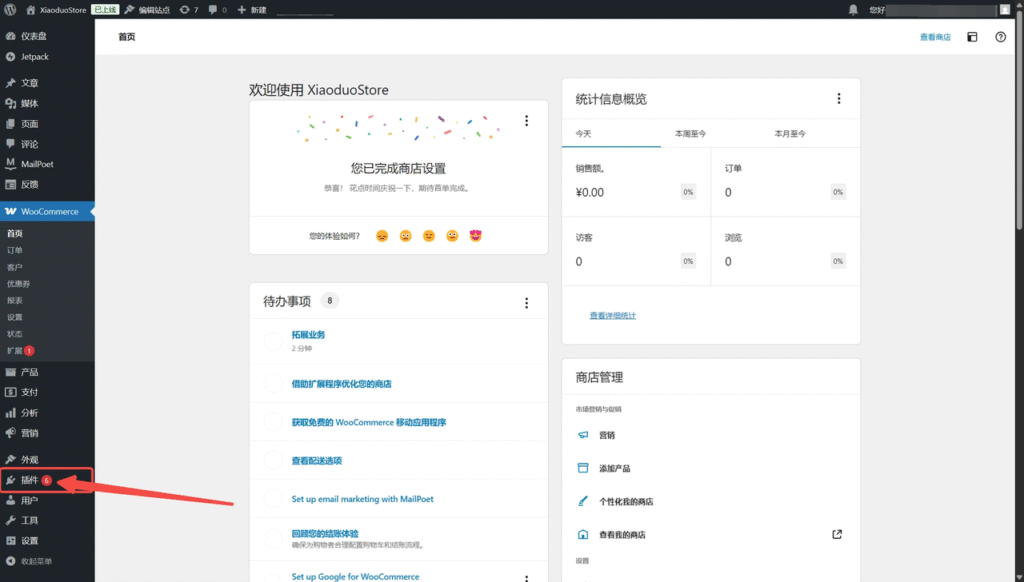
Task: Open the comments bubble in admin bar
Action: pyautogui.click(x=217, y=10)
